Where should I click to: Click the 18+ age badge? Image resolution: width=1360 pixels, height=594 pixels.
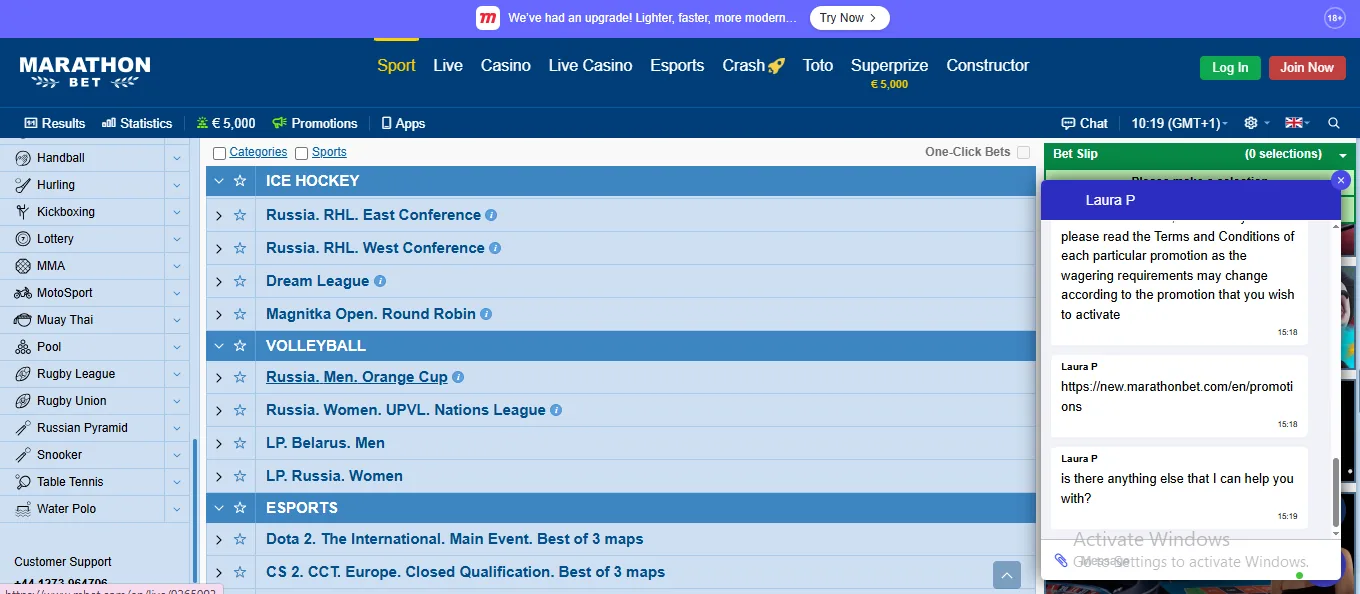(1335, 18)
